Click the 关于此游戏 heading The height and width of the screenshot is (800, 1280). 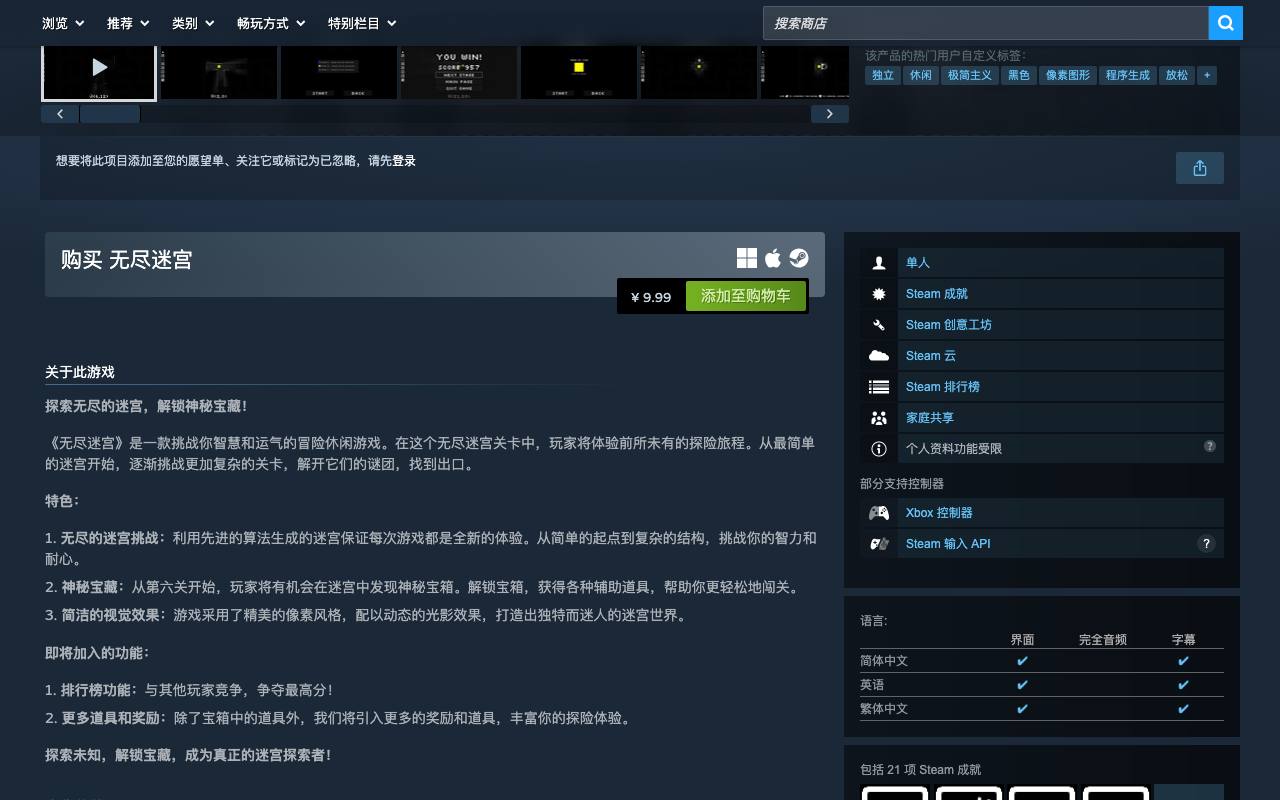tap(80, 372)
